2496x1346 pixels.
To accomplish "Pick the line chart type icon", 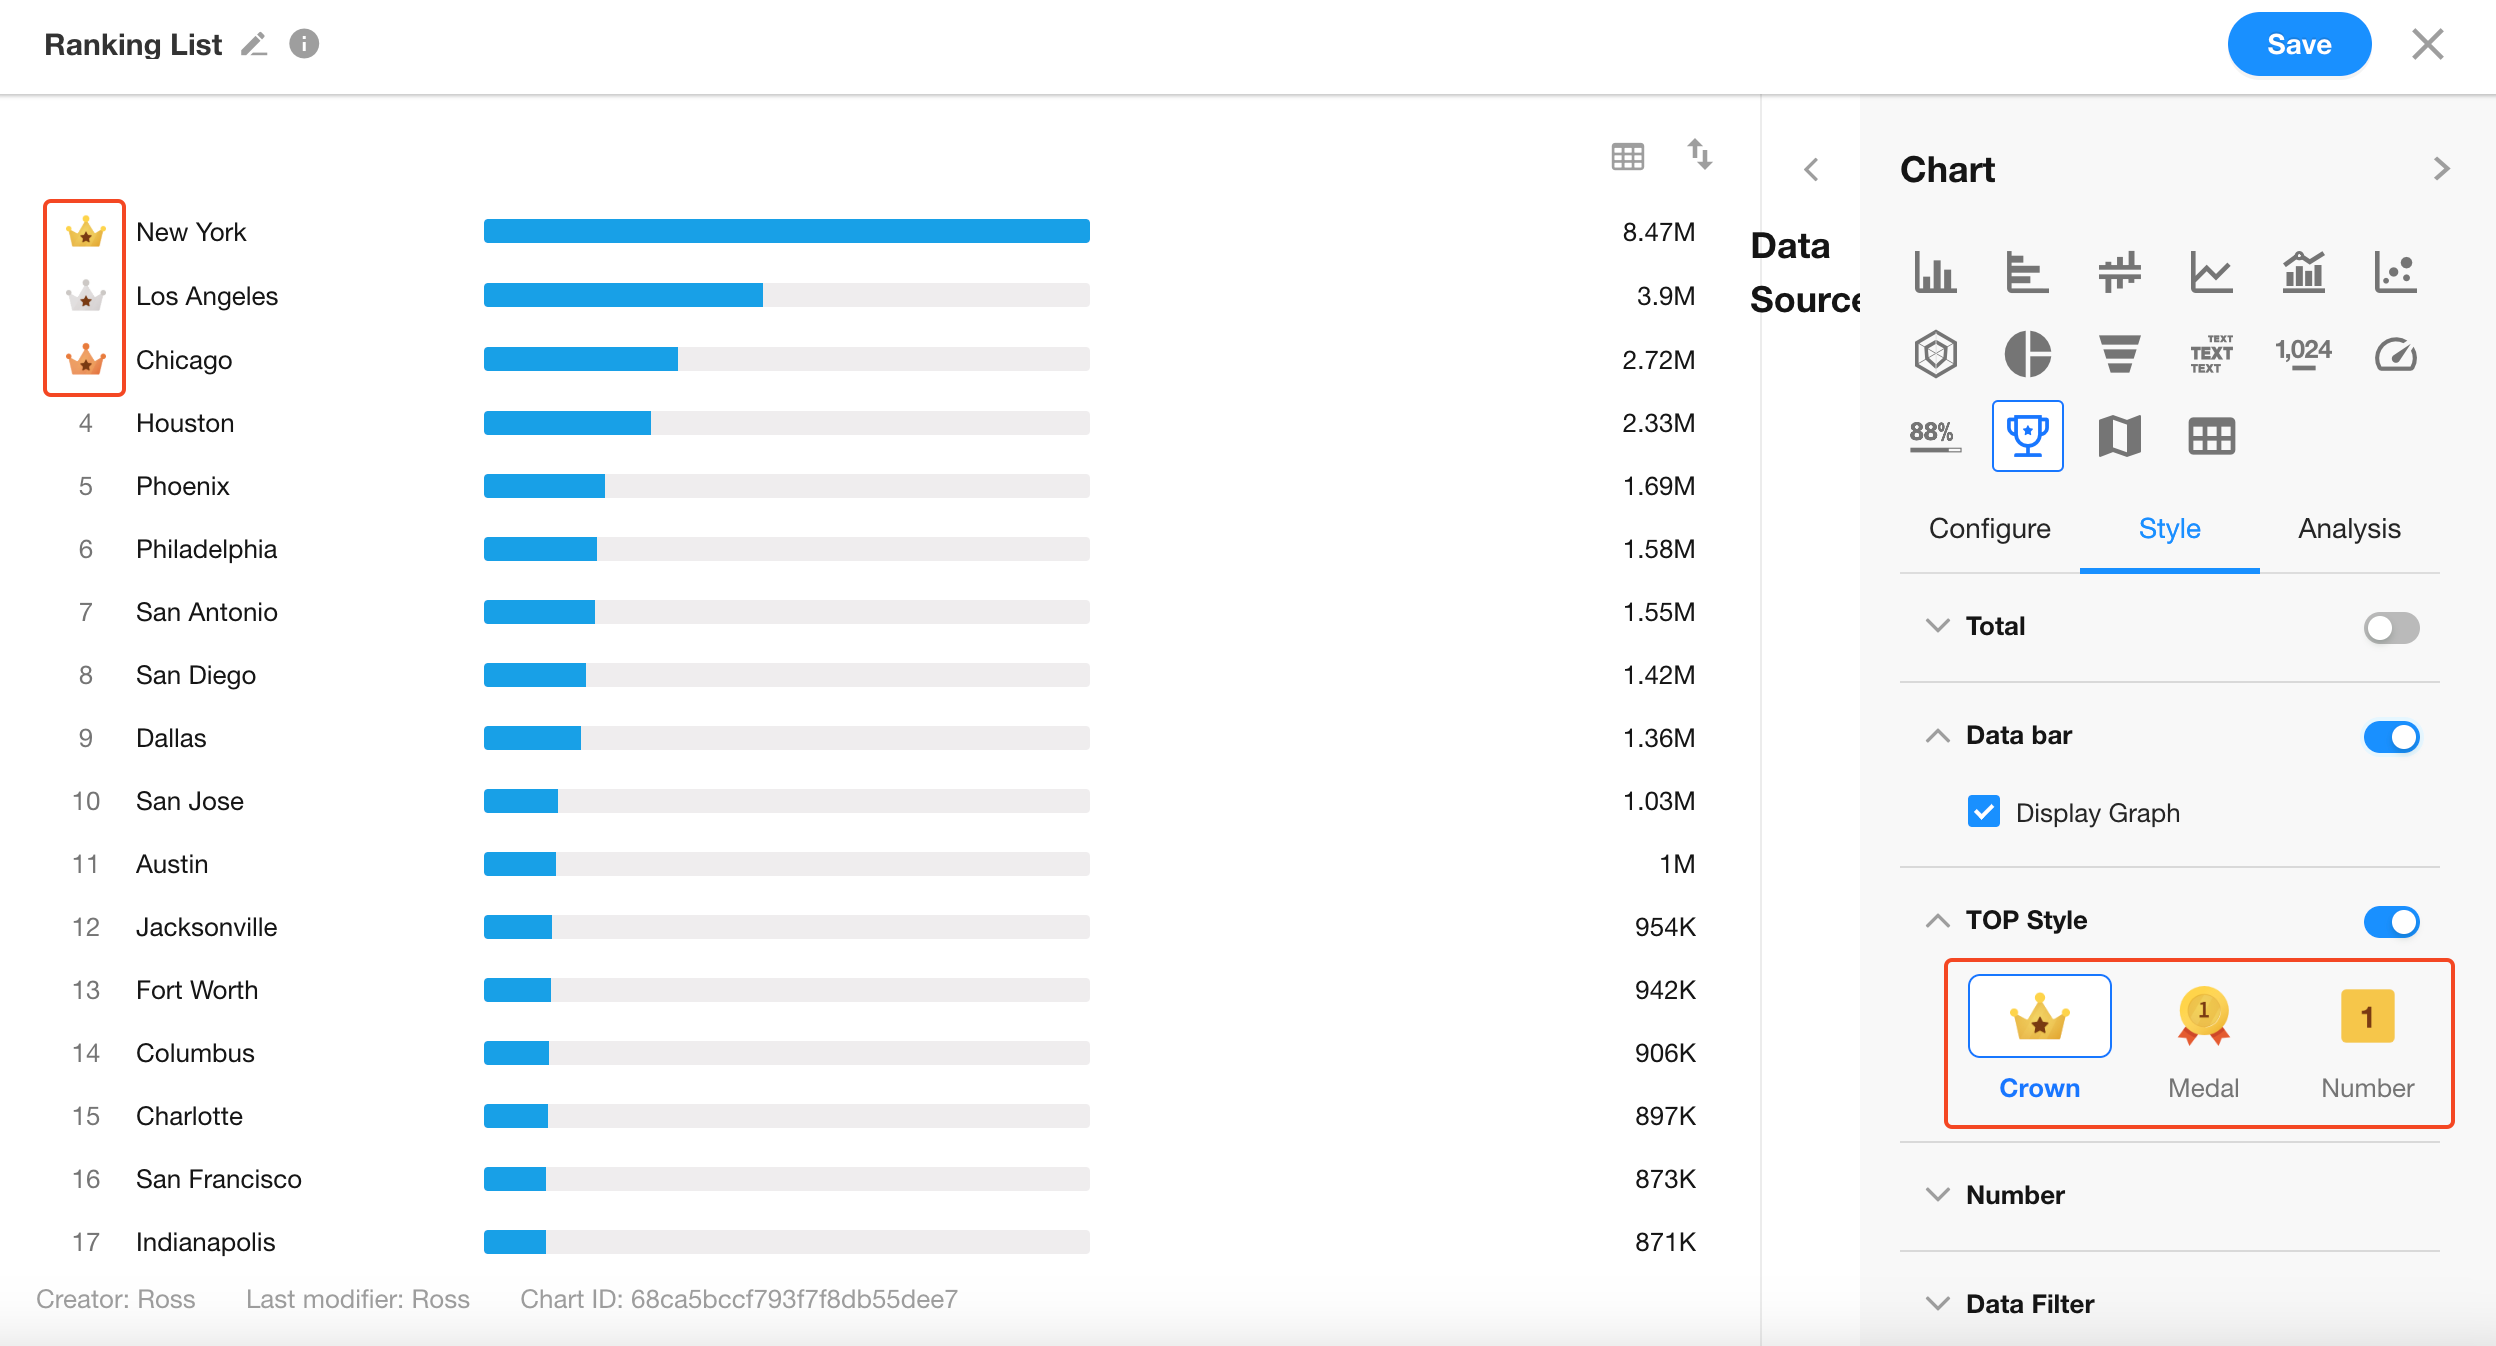I will coord(2211,272).
